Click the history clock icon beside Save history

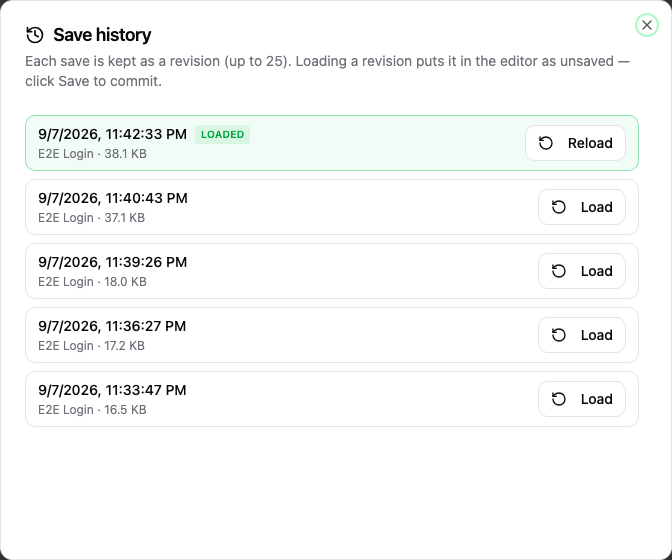coord(35,35)
